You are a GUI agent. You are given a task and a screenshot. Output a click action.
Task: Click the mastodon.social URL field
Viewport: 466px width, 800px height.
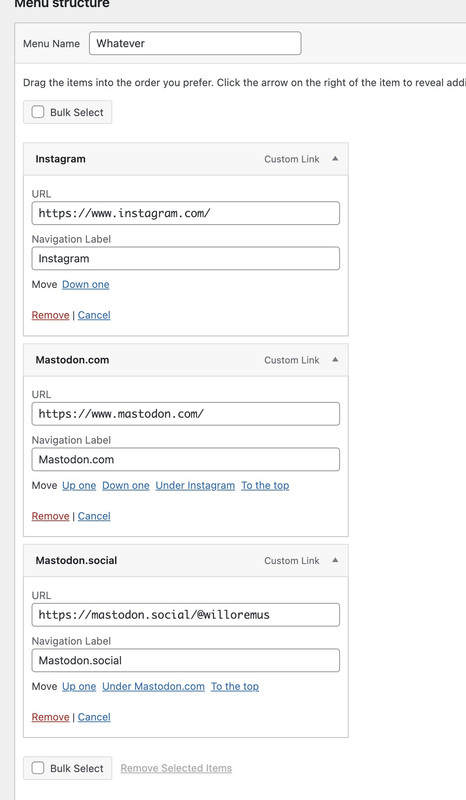click(185, 615)
